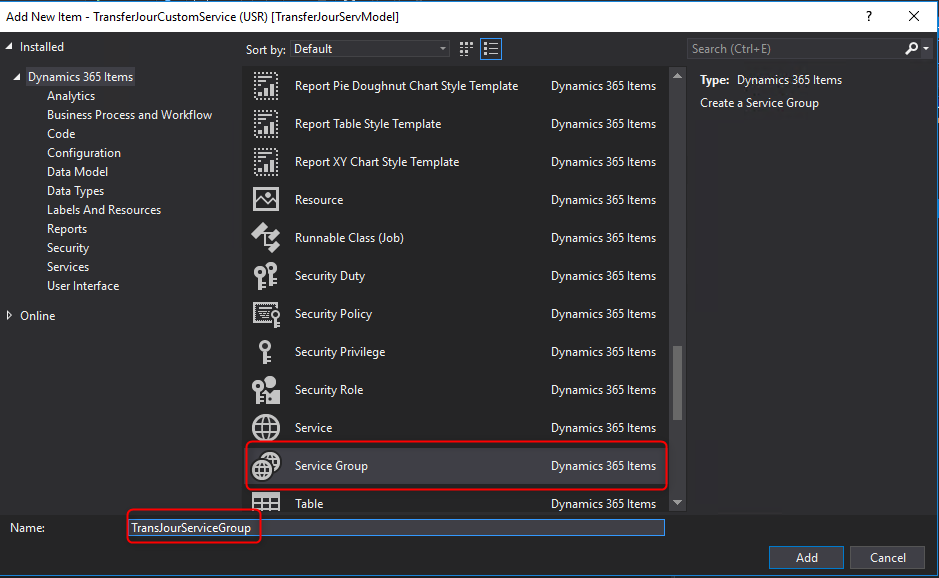Select the Security Policy icon
The width and height of the screenshot is (939, 578).
(x=266, y=314)
